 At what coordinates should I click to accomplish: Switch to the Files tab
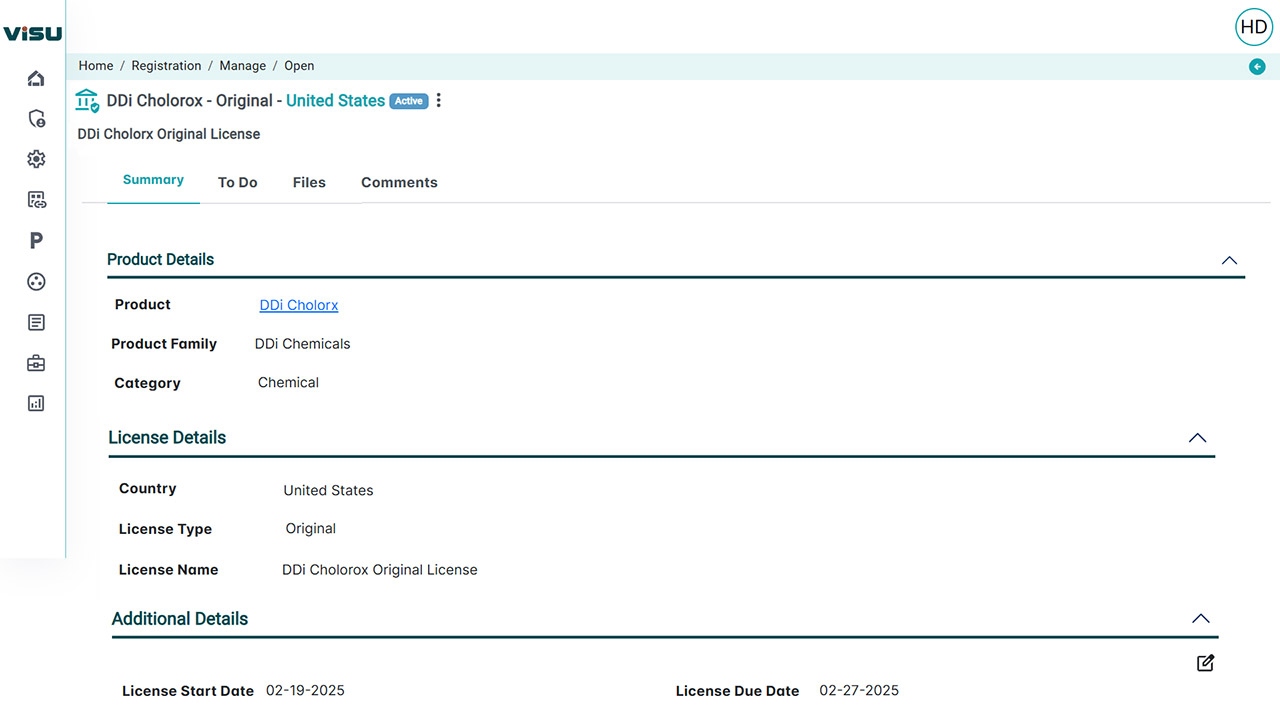pyautogui.click(x=309, y=183)
